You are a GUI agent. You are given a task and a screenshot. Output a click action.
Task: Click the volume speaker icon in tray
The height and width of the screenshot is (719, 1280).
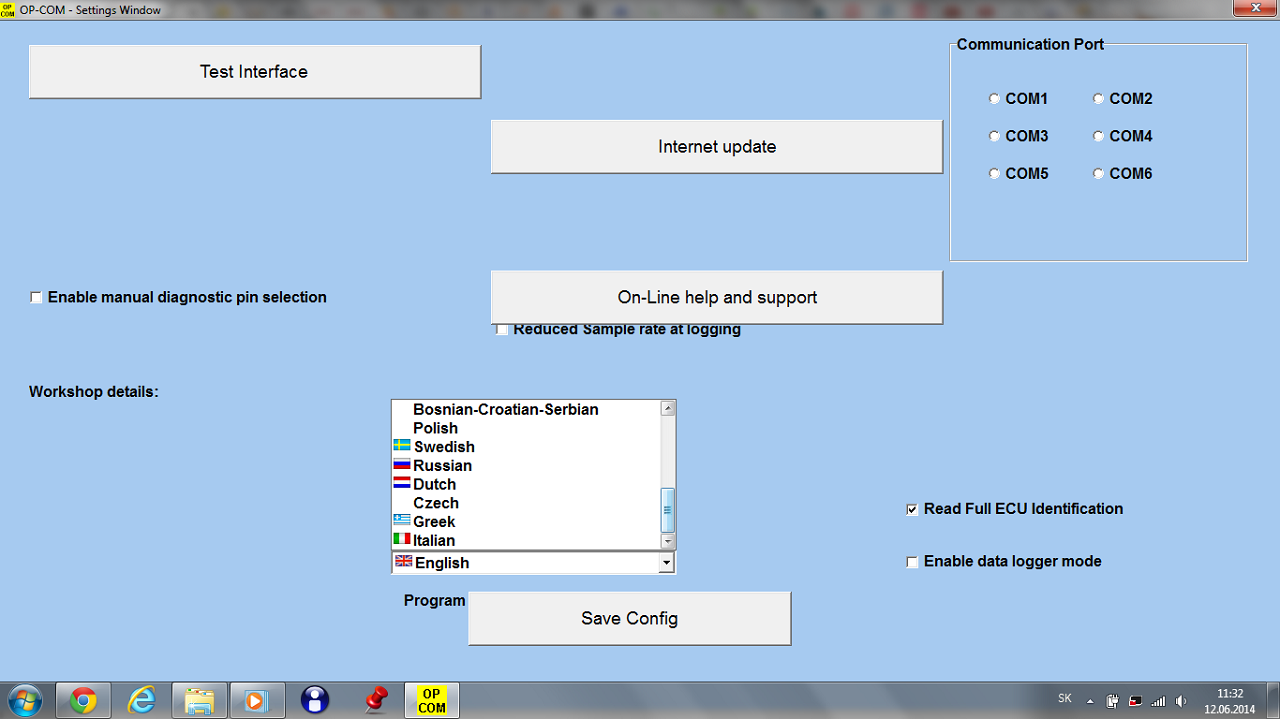(1181, 701)
